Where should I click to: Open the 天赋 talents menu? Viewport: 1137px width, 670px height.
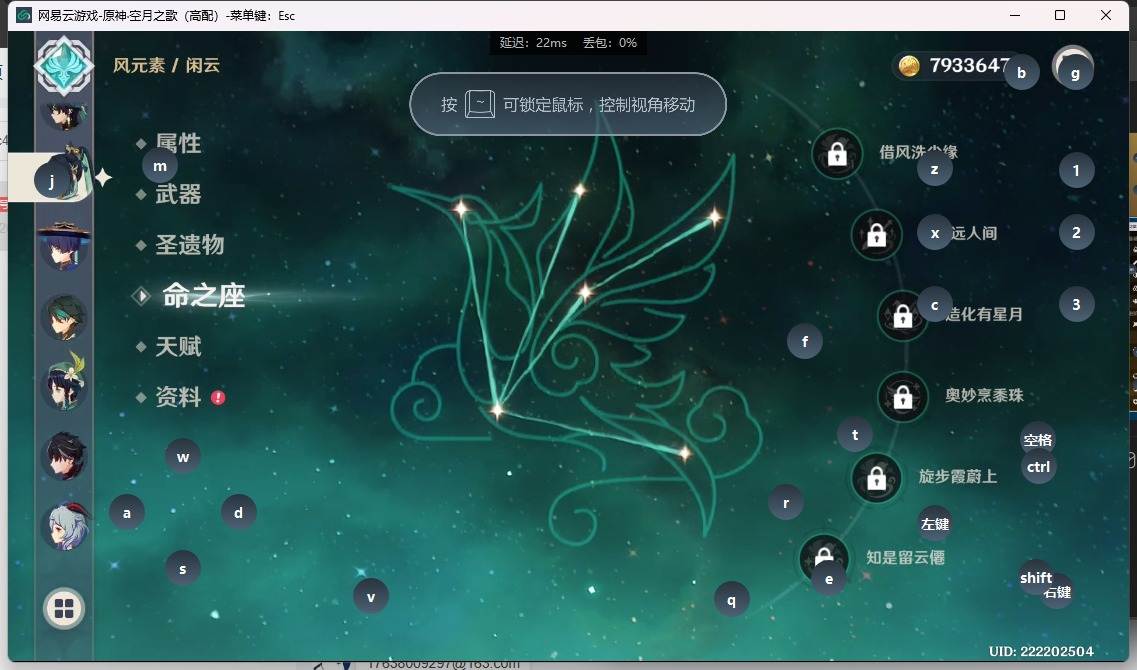click(178, 347)
